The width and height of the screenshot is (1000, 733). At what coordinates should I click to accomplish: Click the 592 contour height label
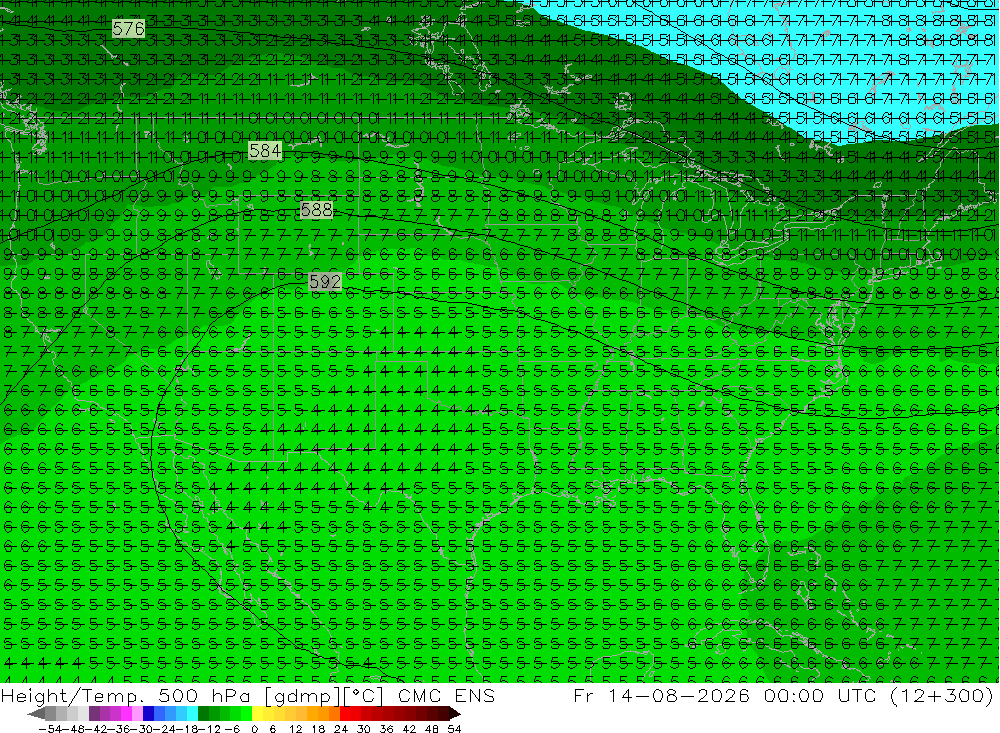pyautogui.click(x=325, y=281)
